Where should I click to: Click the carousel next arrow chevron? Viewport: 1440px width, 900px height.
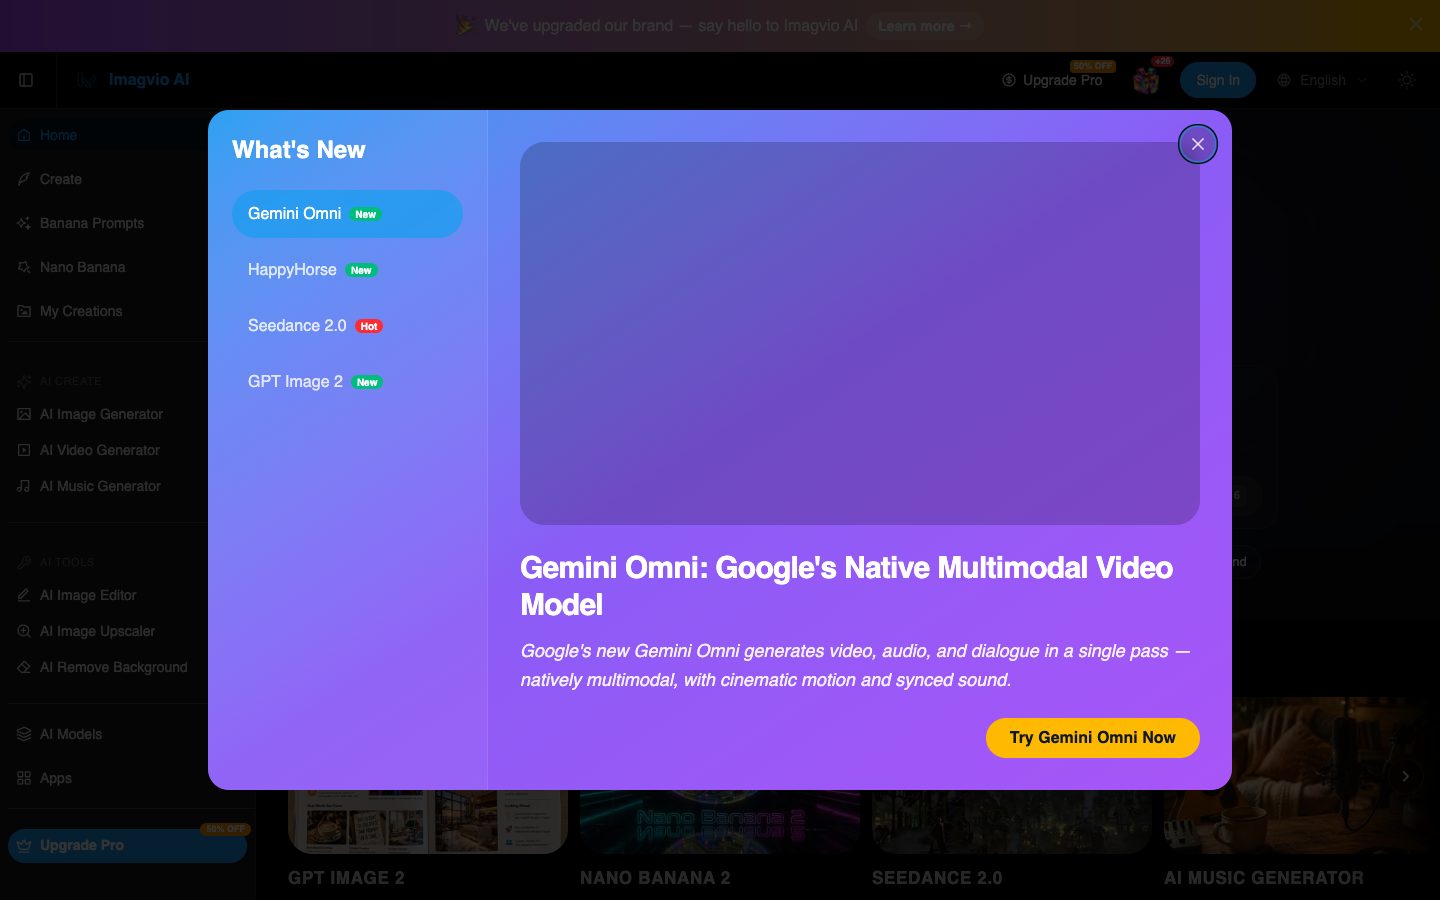(1405, 776)
